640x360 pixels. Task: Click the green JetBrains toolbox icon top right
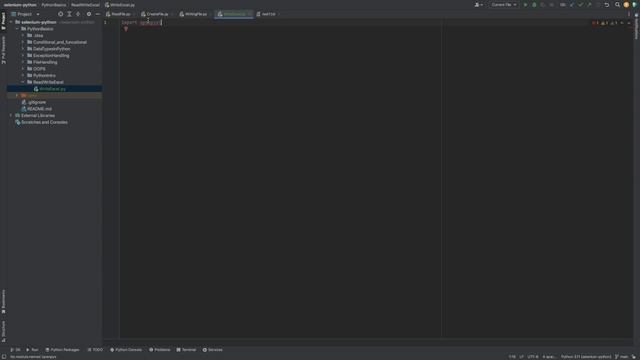pos(634,5)
